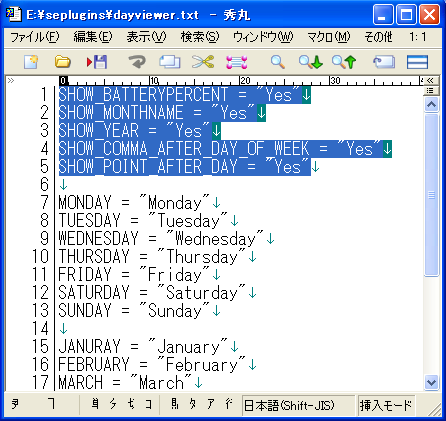The image size is (446, 421).
Task: Save the file using the floppy disk icon
Action: pyautogui.click(x=97, y=62)
